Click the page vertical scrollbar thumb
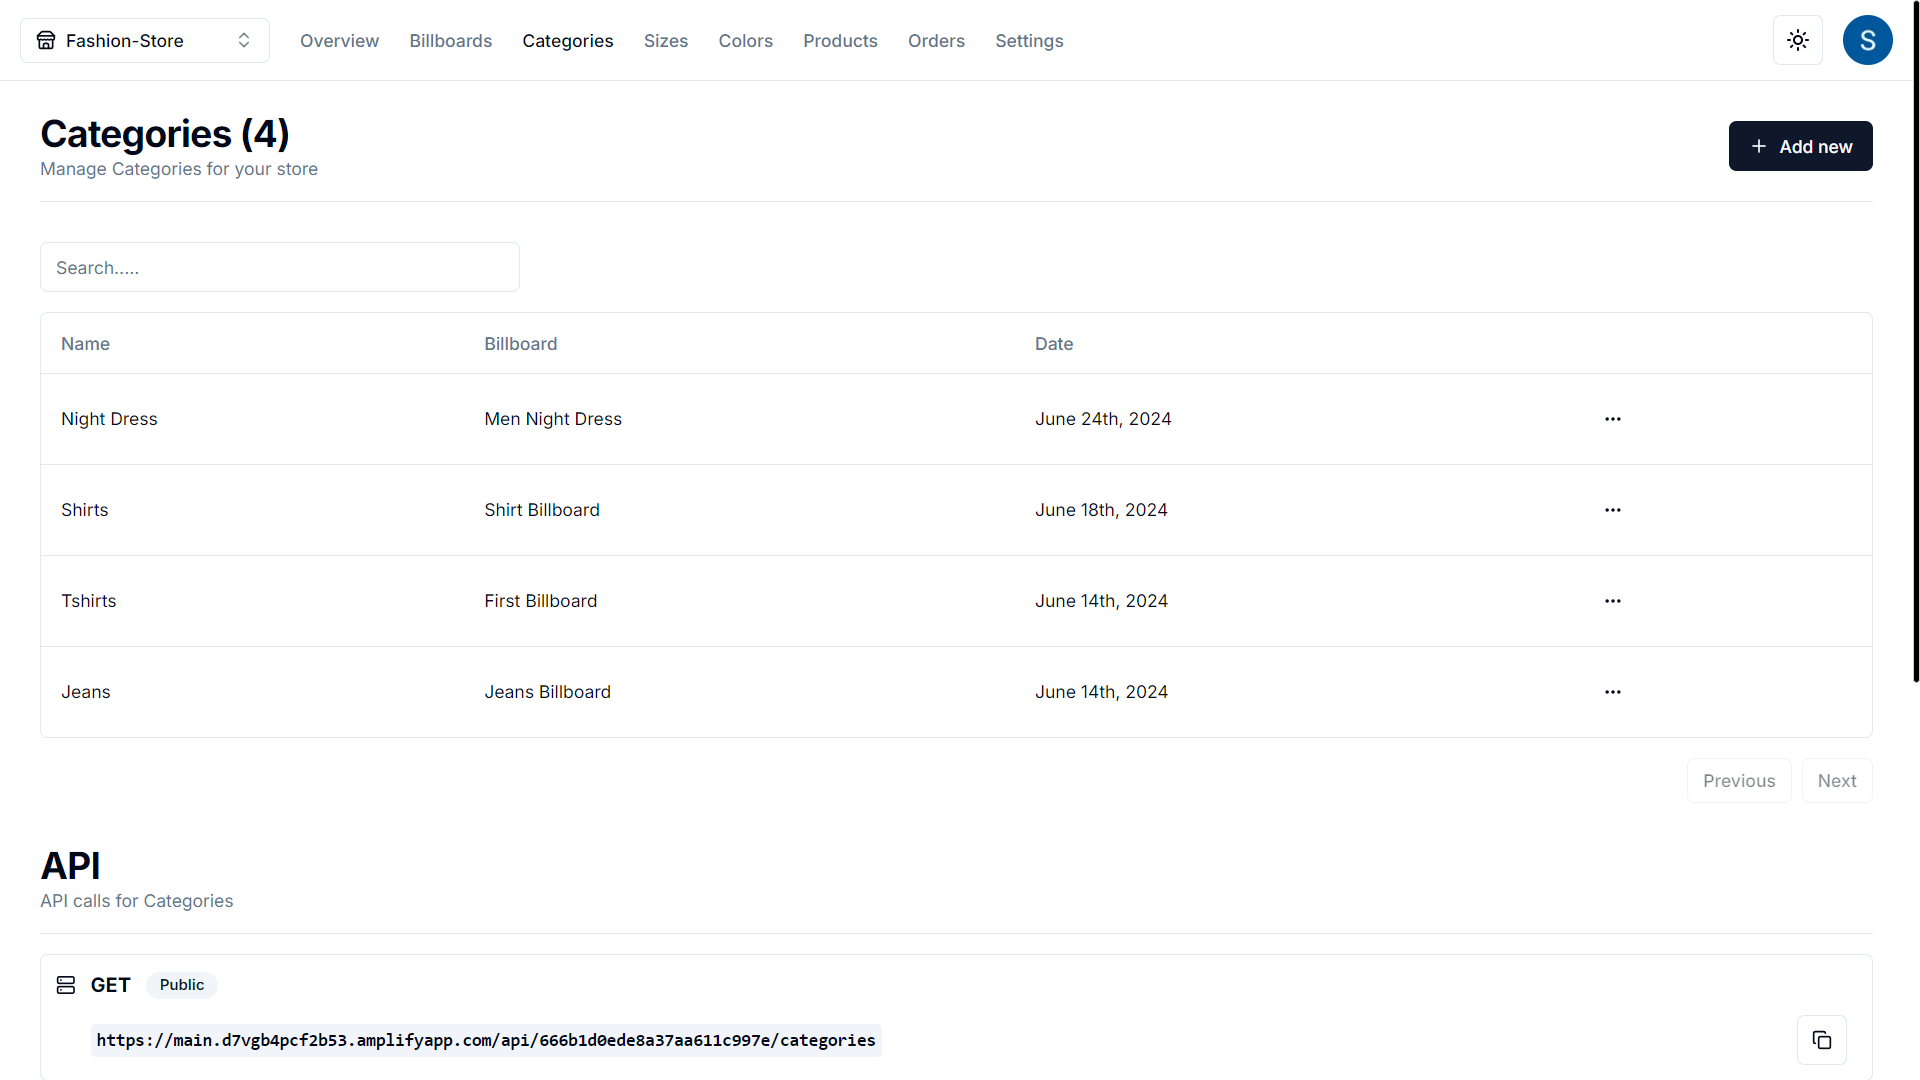The height and width of the screenshot is (1080, 1920). click(1916, 341)
